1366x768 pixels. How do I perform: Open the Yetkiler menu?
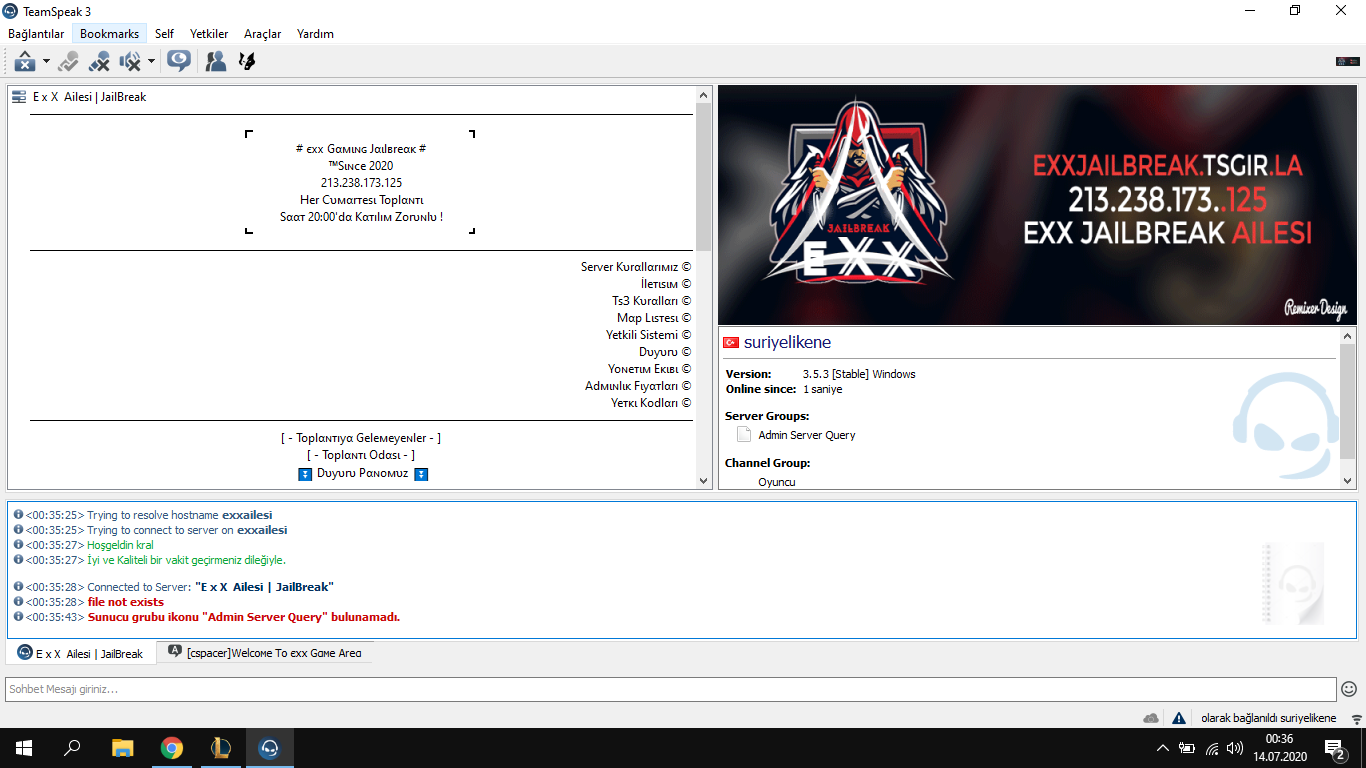tap(209, 34)
